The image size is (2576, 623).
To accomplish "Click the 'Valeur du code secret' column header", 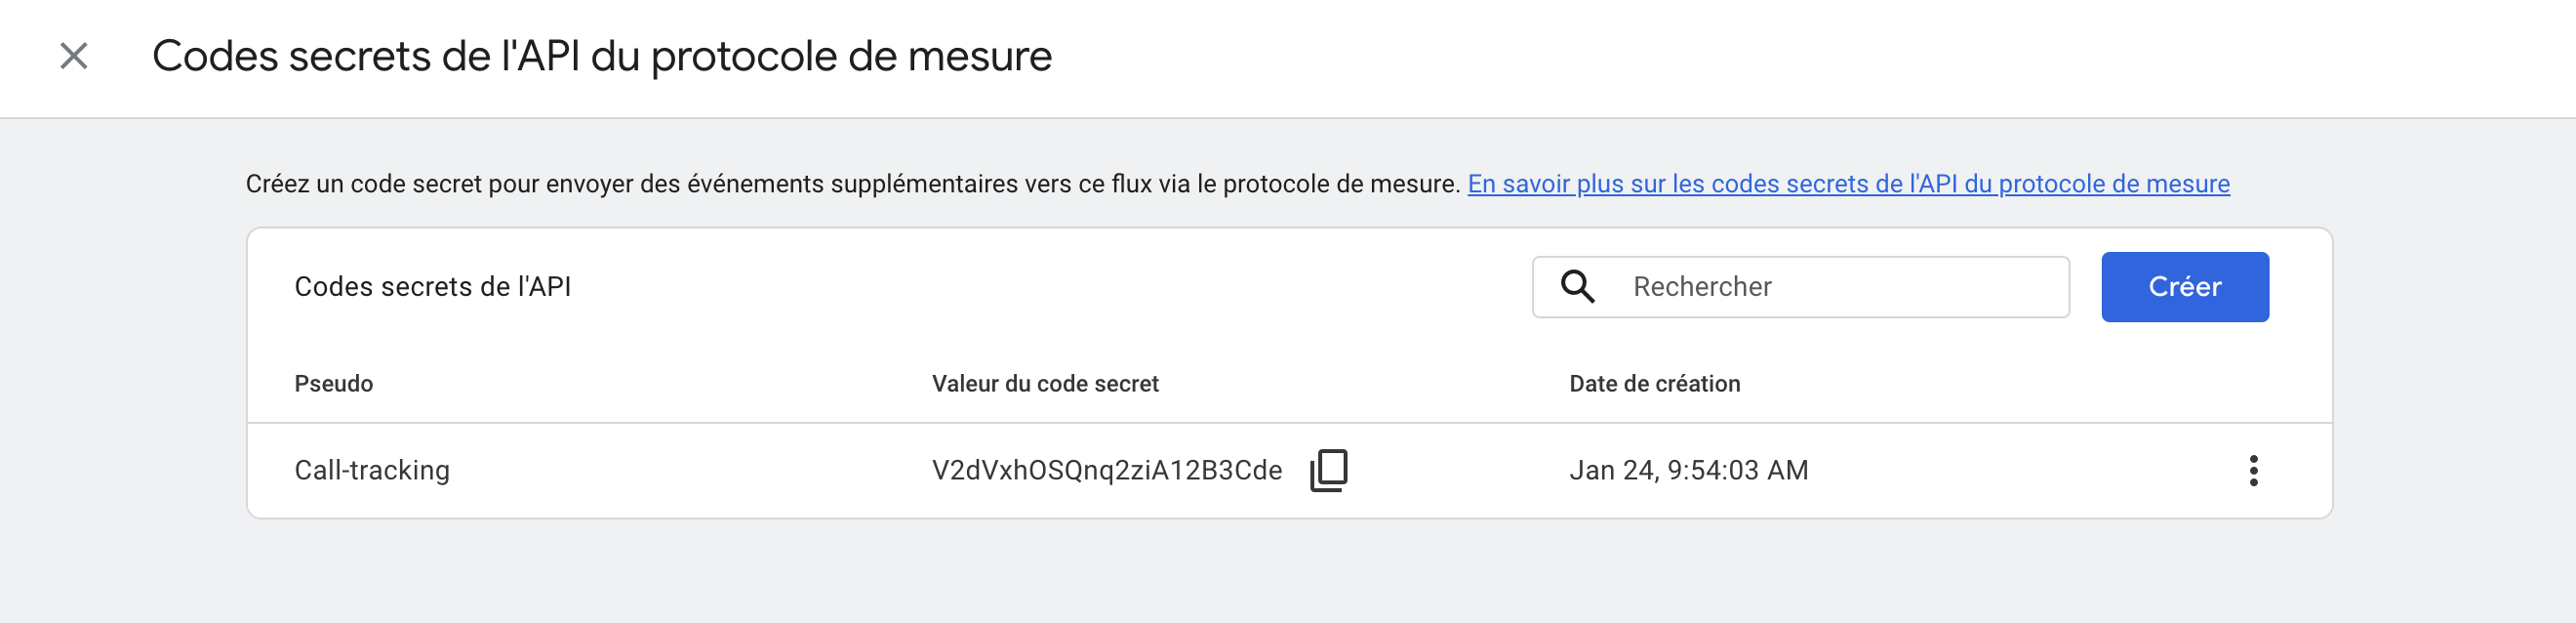I will pos(1045,384).
